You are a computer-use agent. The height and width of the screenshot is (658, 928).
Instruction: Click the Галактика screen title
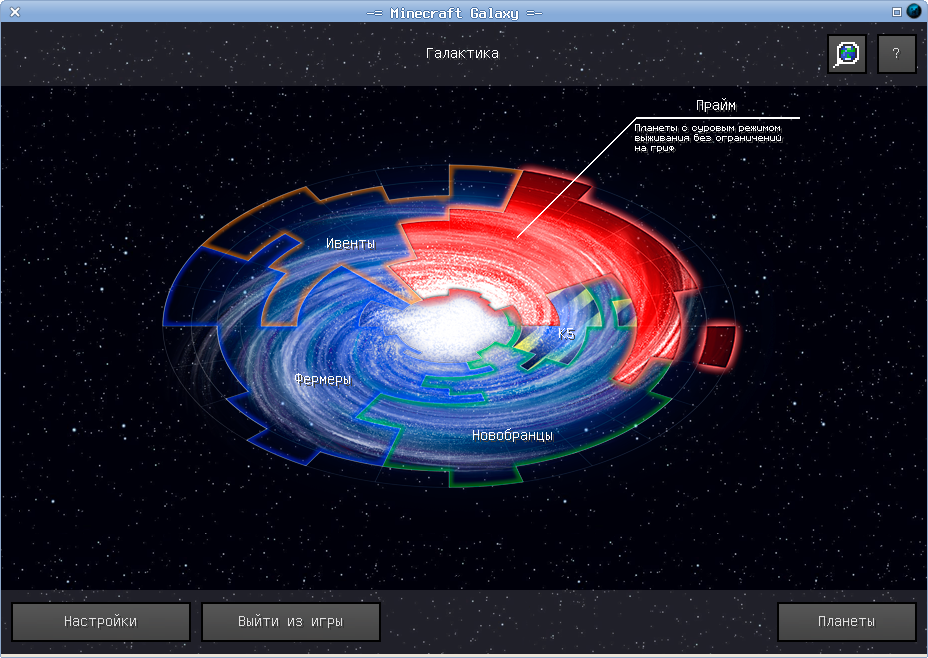[x=462, y=53]
